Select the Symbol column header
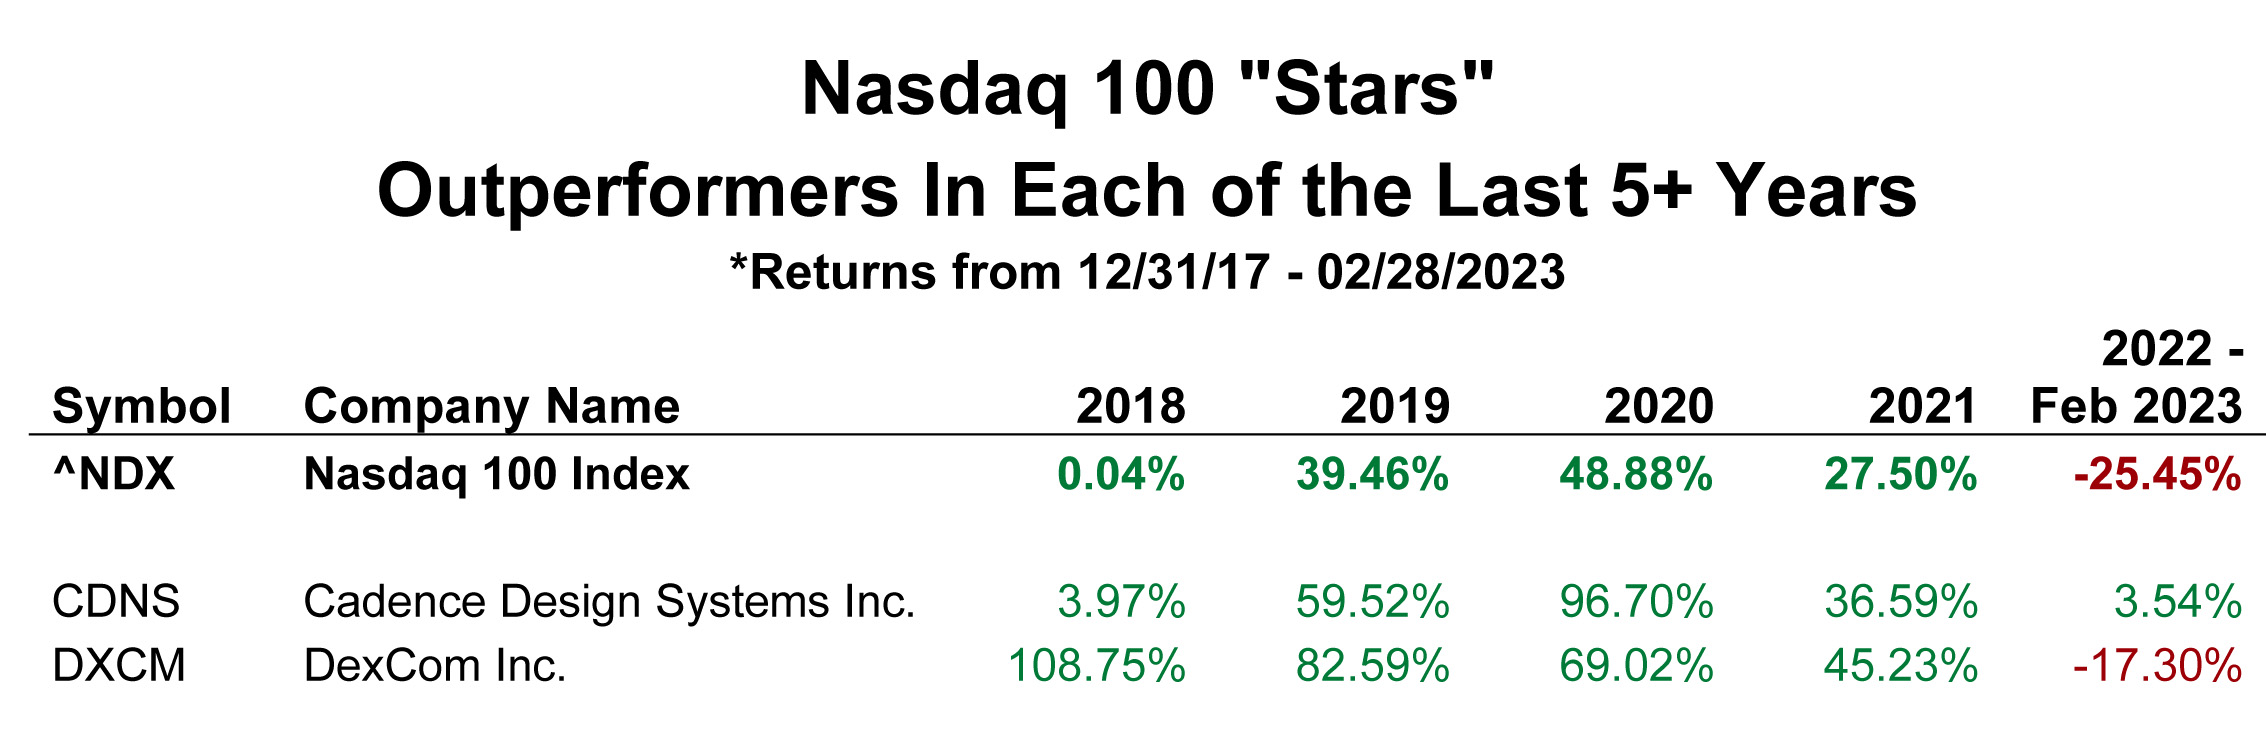The height and width of the screenshot is (731, 2266). 141,406
